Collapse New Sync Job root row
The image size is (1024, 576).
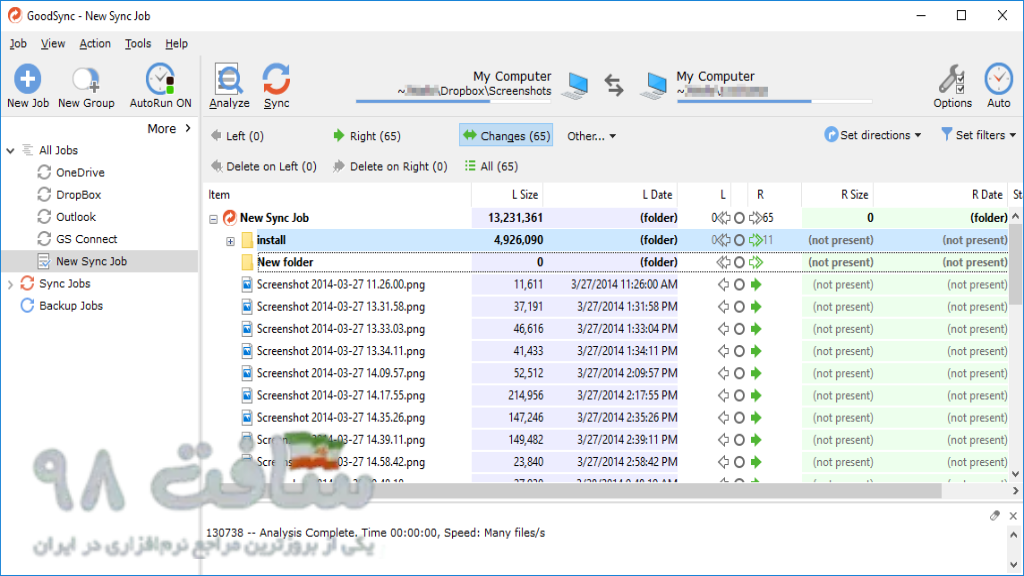click(x=214, y=219)
